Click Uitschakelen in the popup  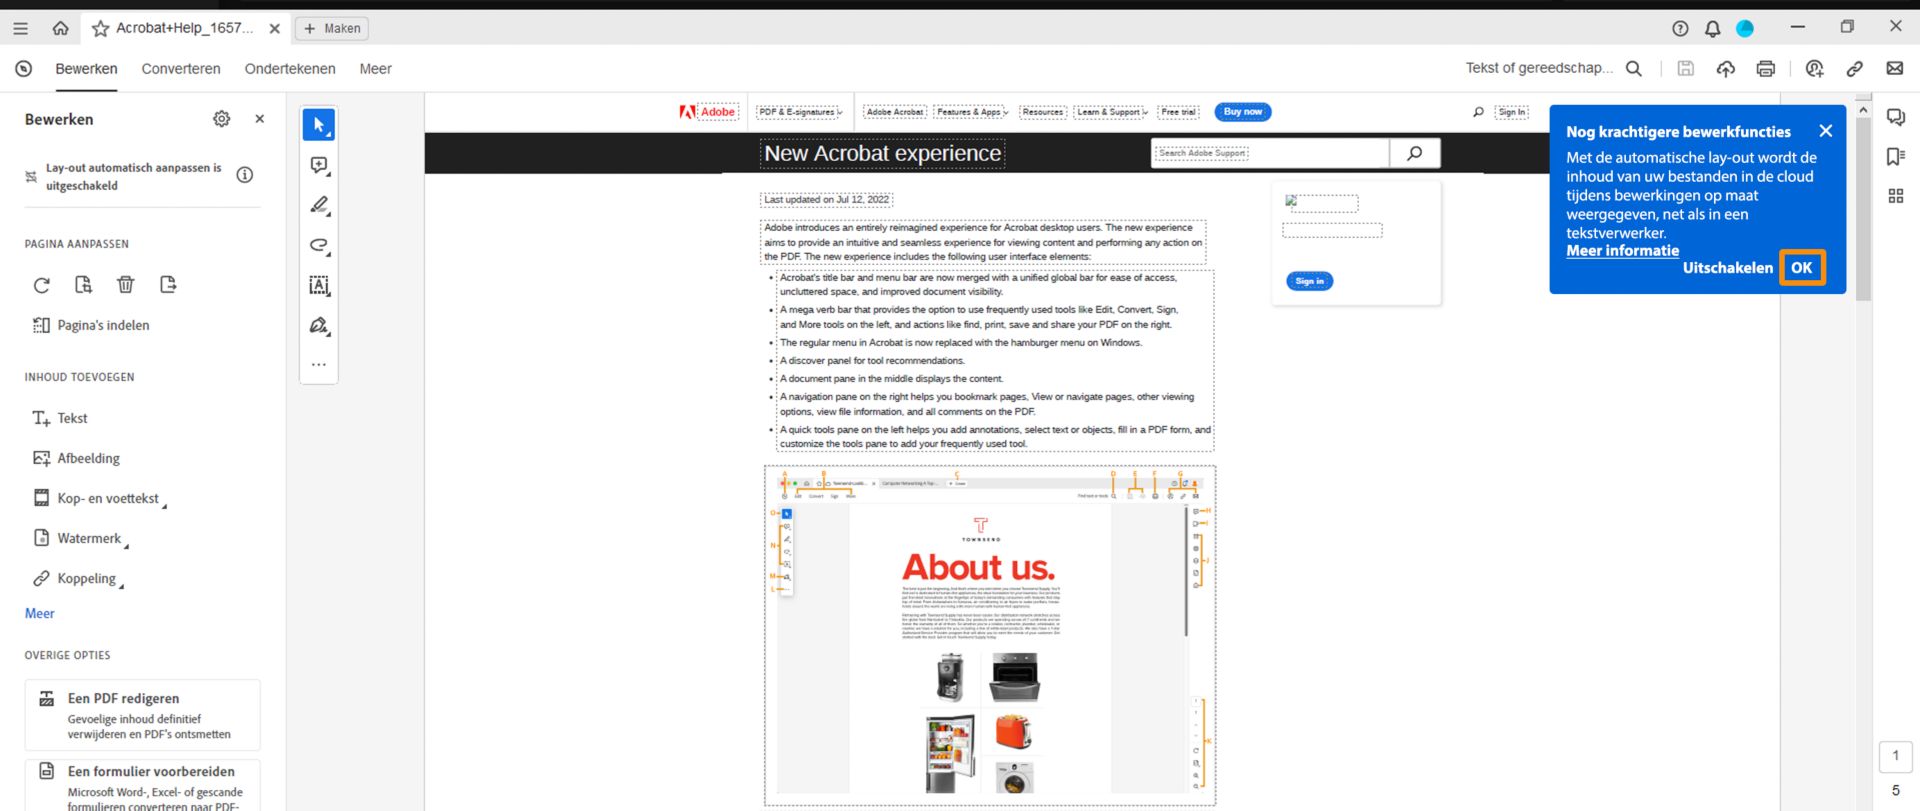[x=1727, y=268]
